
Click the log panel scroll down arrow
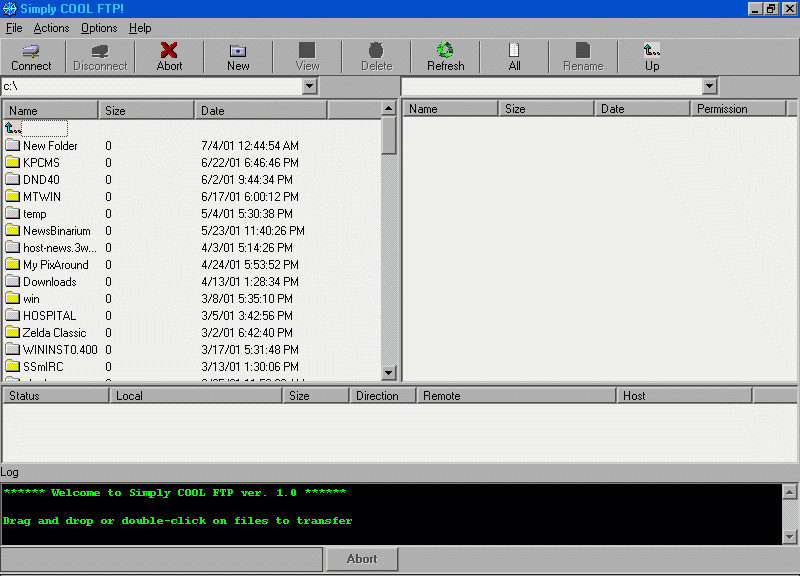pyautogui.click(x=789, y=536)
